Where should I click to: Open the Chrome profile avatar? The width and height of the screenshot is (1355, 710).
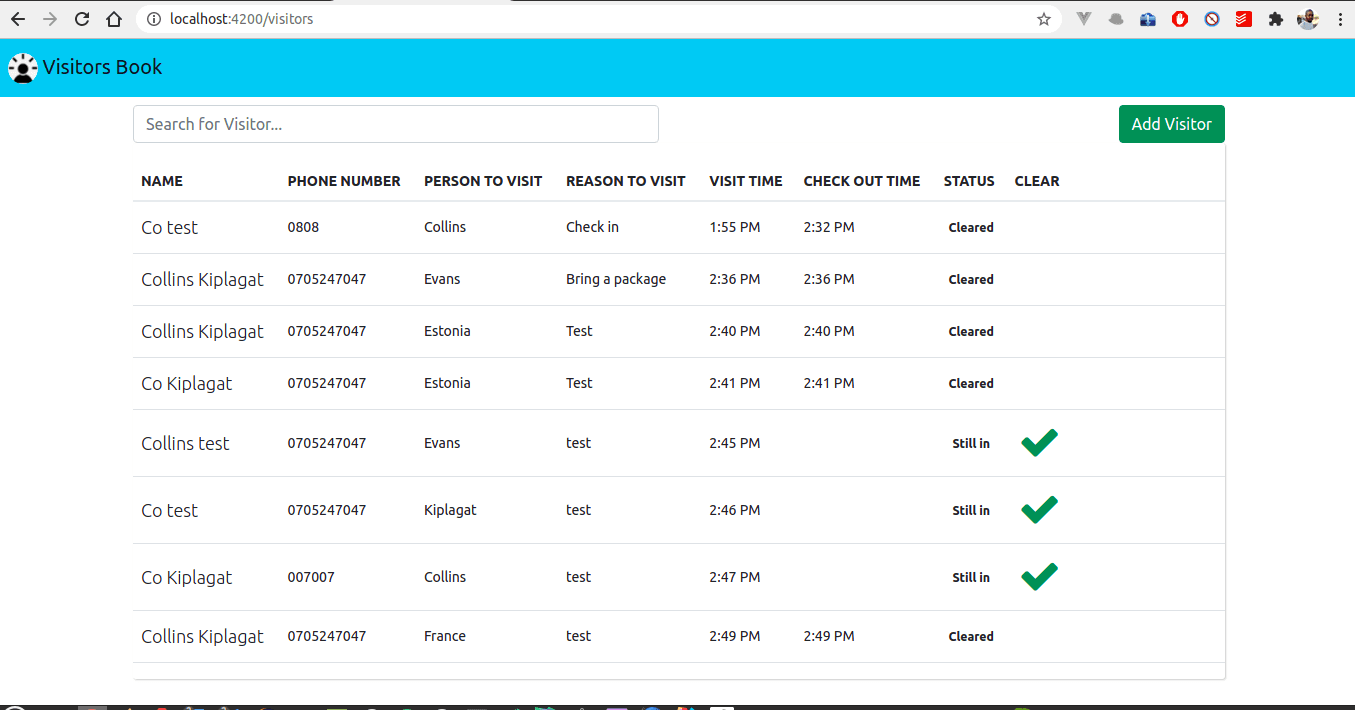1308,19
